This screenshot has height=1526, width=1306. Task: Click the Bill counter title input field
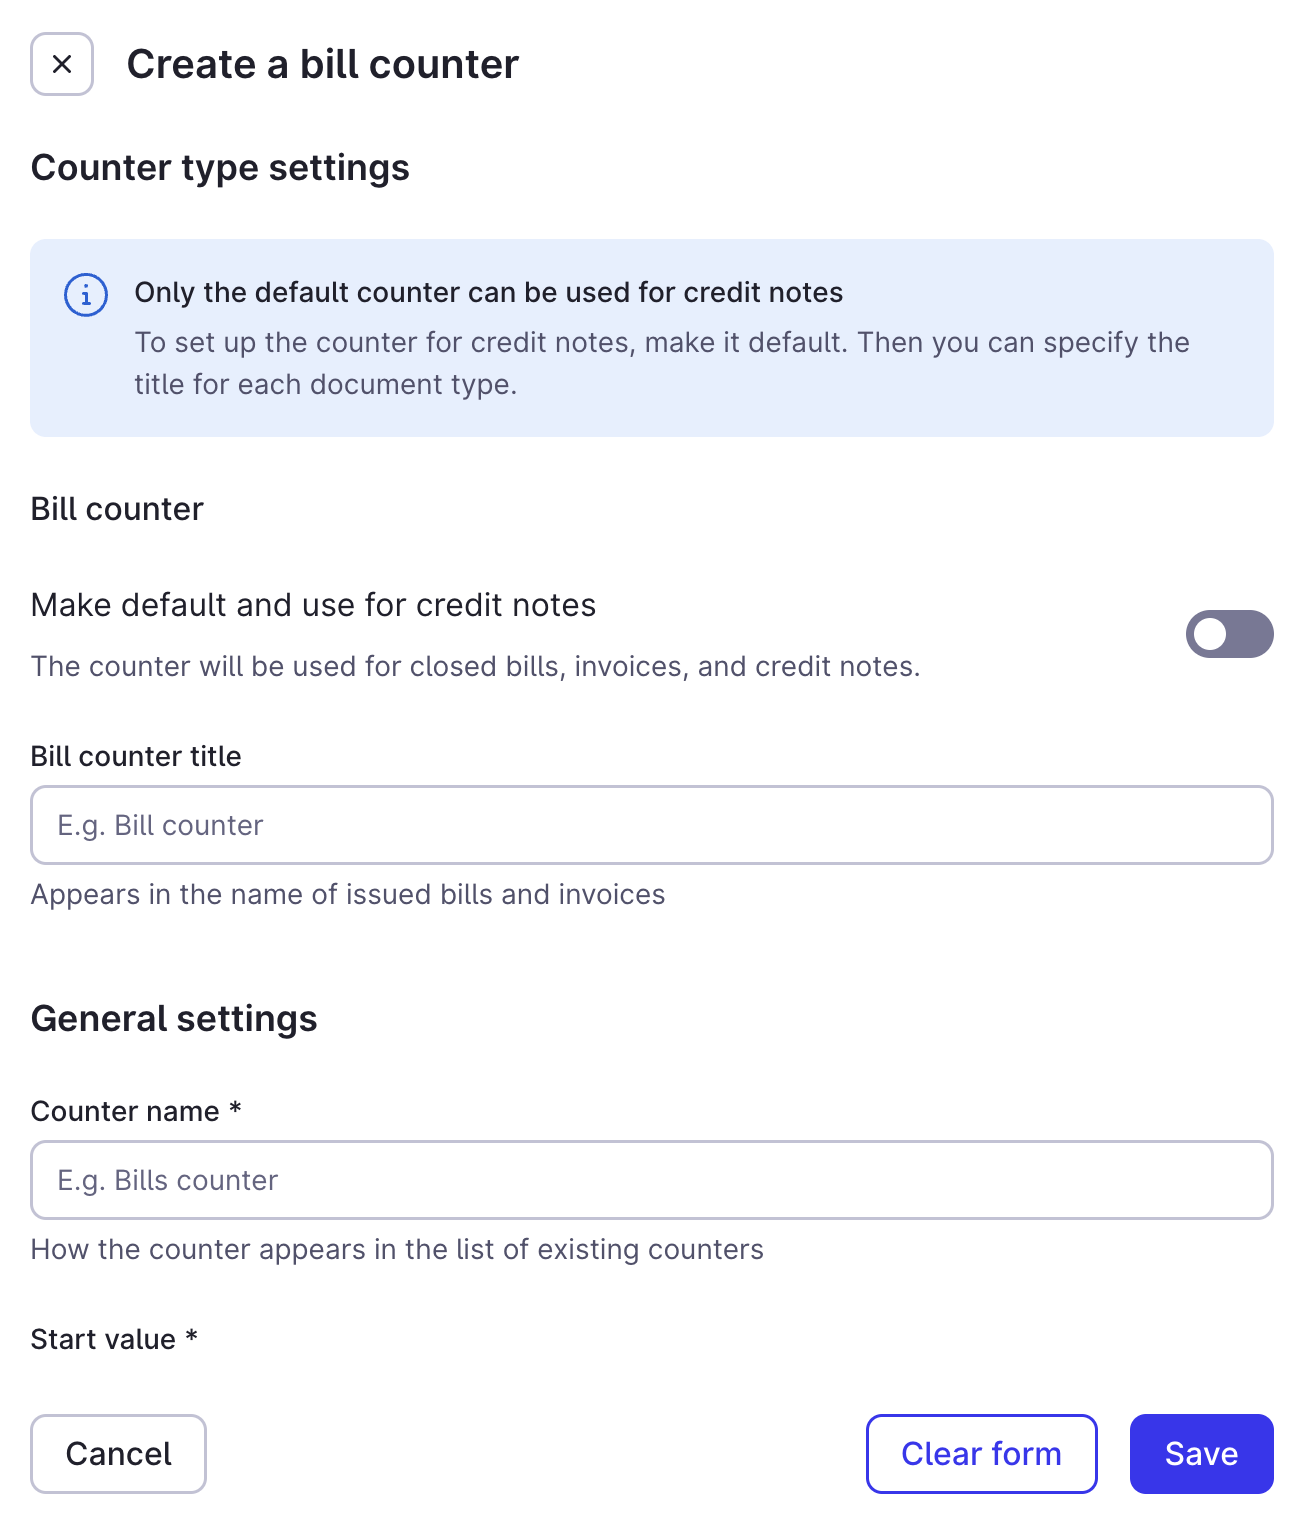coord(651,825)
